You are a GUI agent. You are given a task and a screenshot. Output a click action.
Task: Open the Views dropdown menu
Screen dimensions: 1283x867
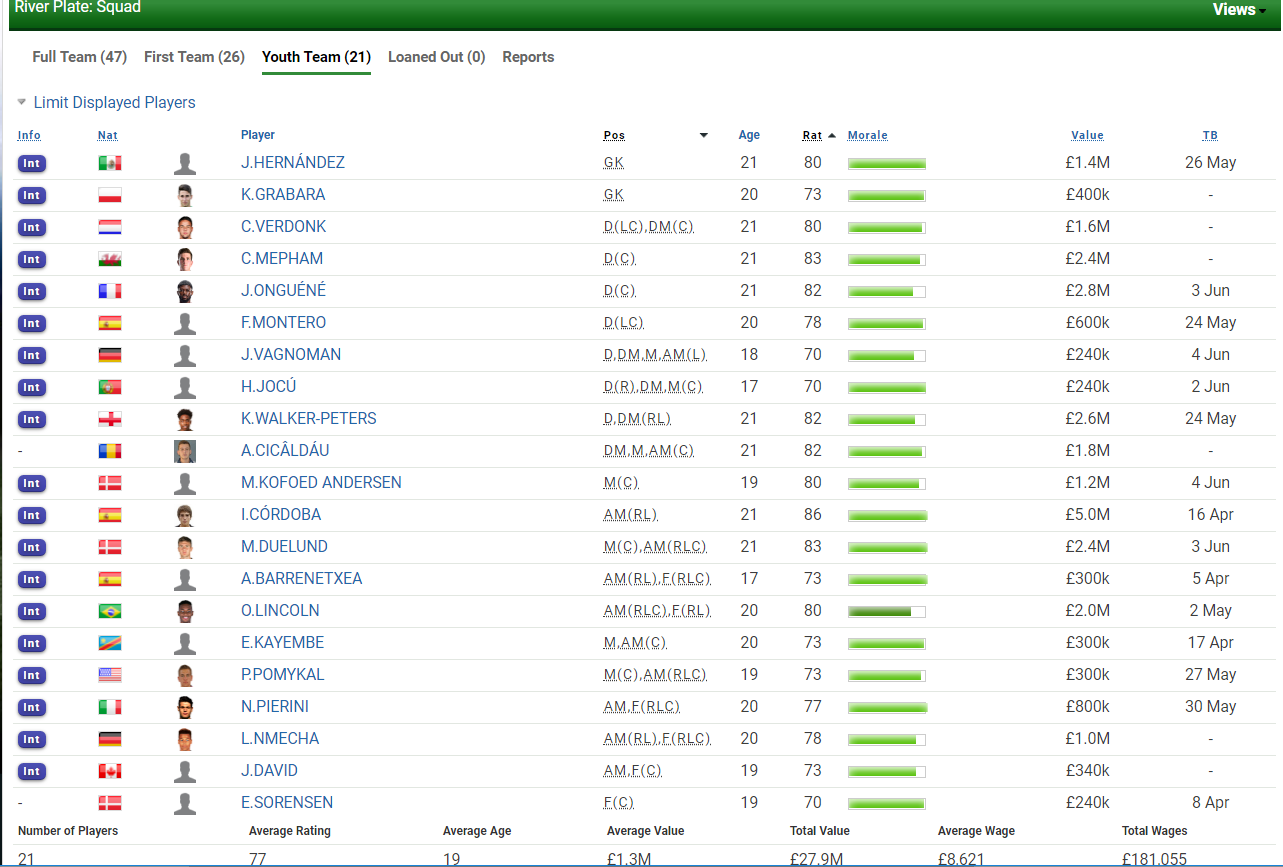click(x=1239, y=10)
